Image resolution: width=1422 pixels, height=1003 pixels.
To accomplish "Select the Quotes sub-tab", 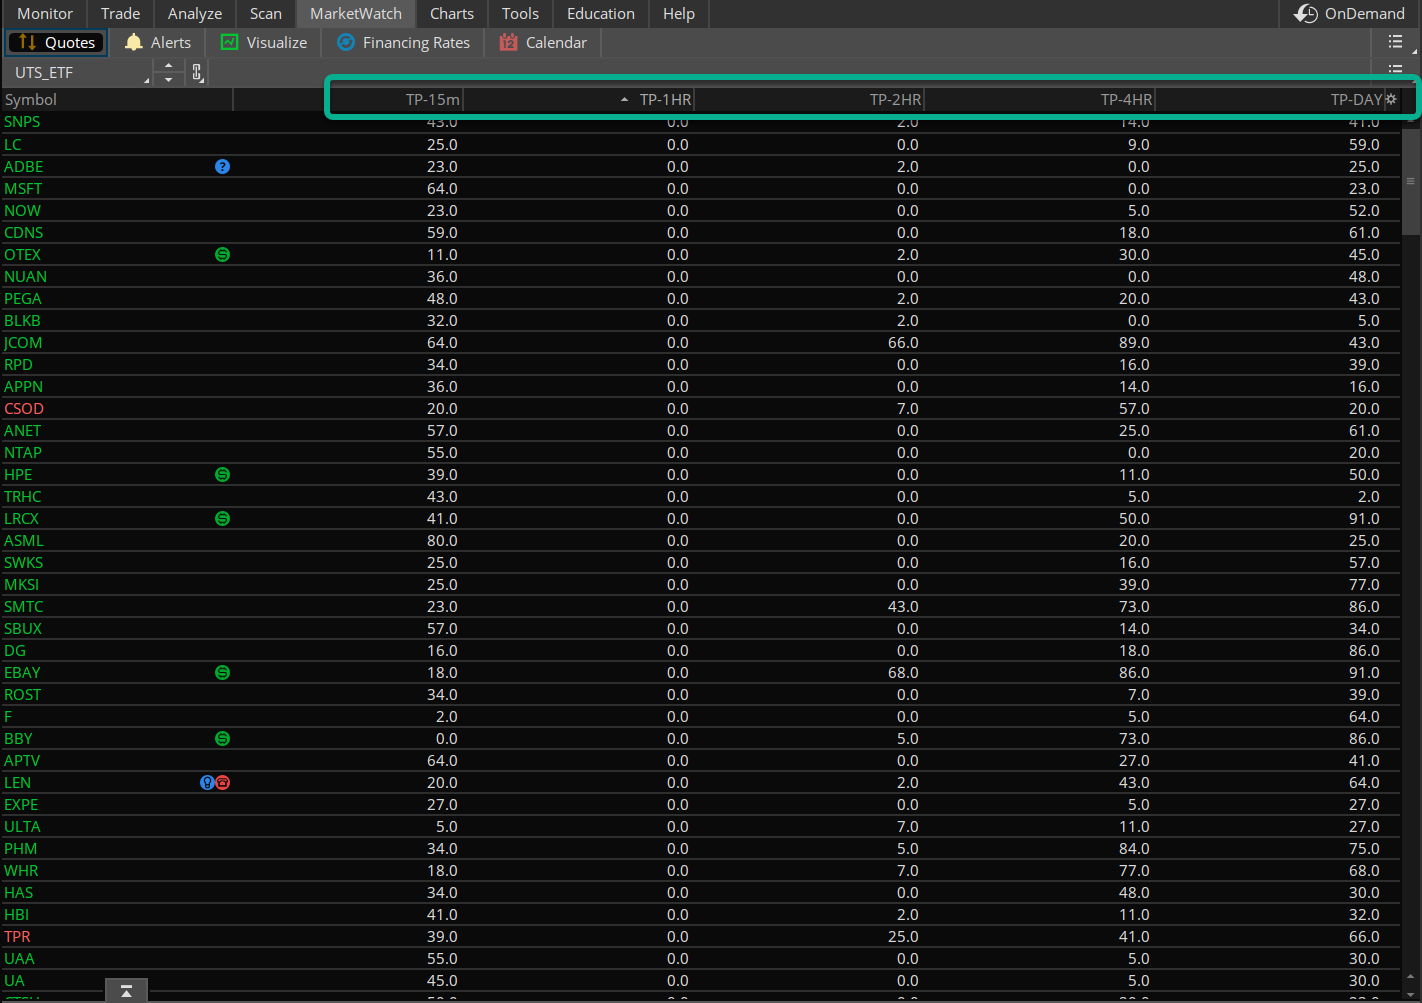I will (57, 42).
